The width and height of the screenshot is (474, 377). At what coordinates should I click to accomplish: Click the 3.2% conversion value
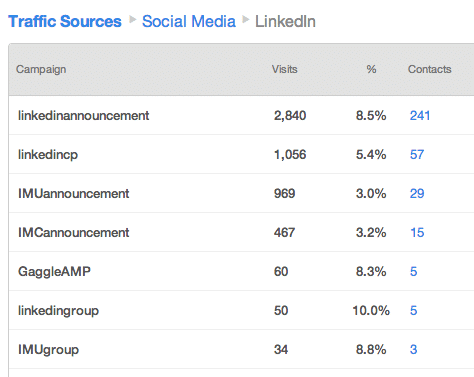(371, 232)
